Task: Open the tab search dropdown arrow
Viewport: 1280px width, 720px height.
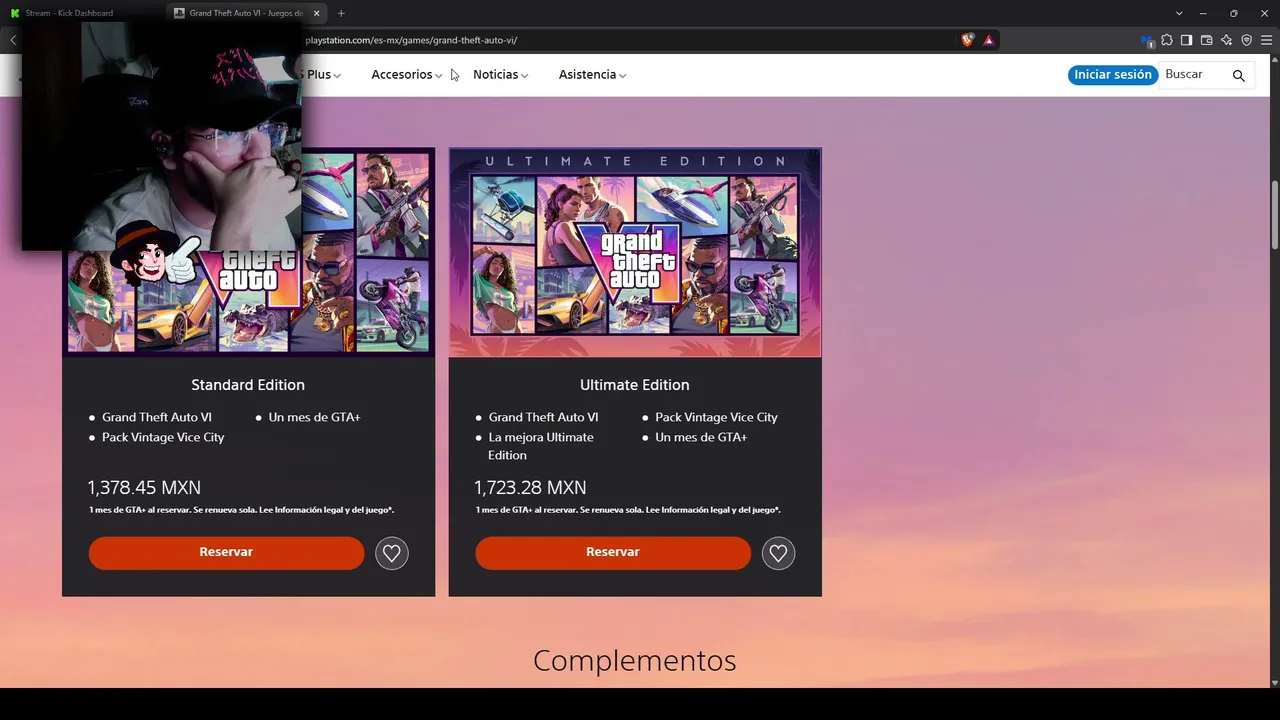Action: point(1179,13)
